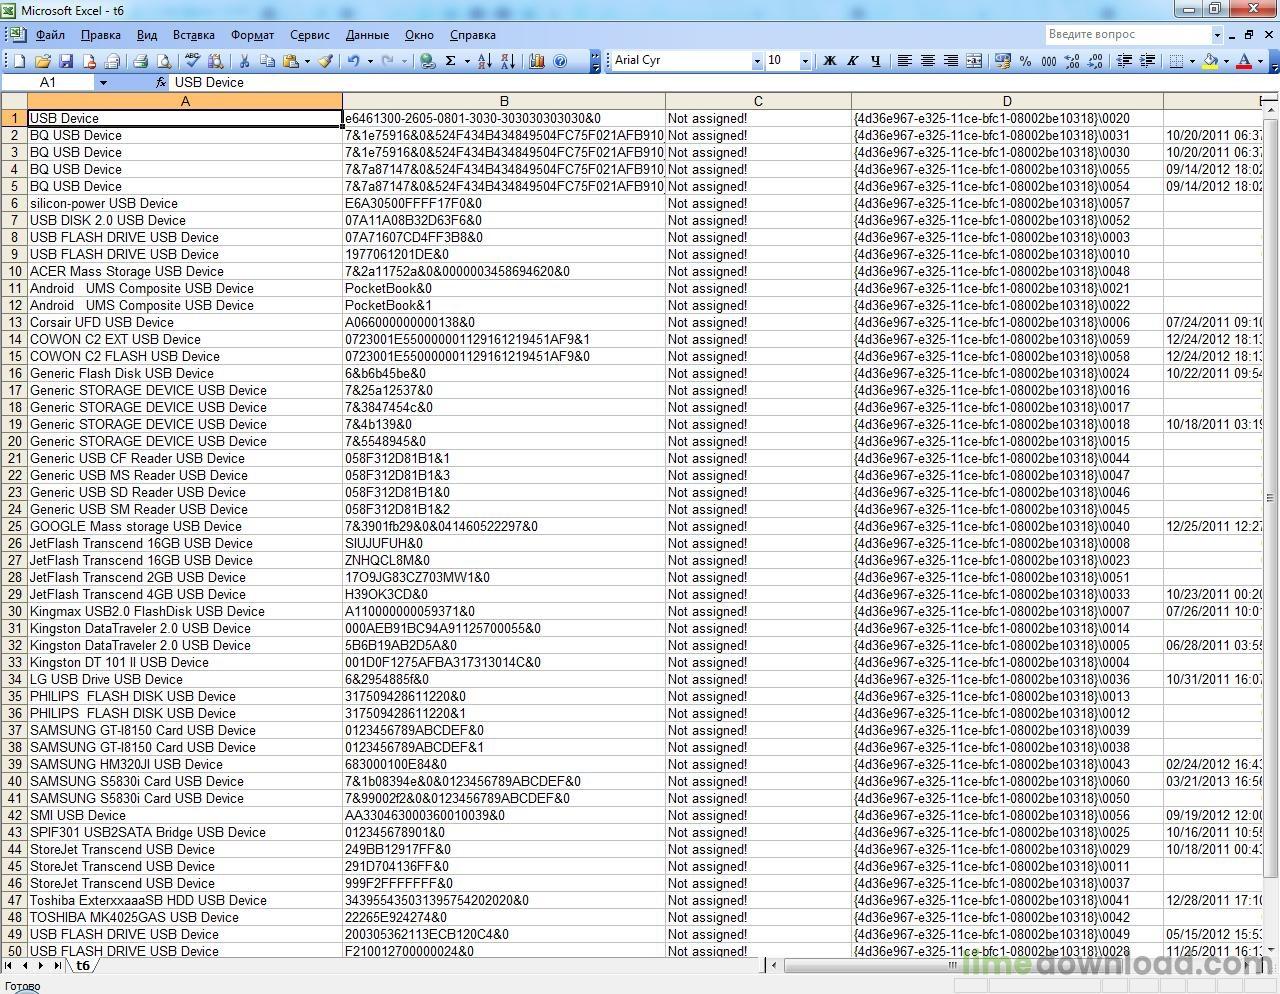Select the column B header
This screenshot has width=1280, height=994.
(503, 101)
